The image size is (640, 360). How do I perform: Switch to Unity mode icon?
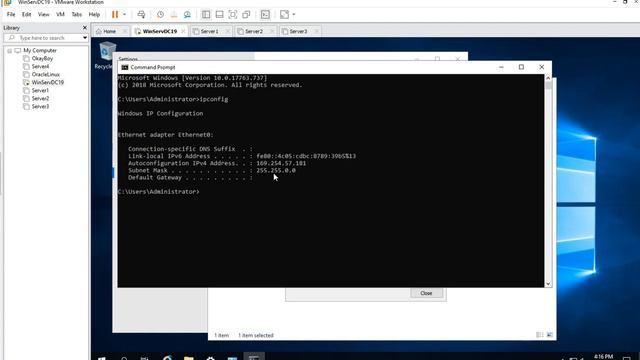(x=246, y=15)
